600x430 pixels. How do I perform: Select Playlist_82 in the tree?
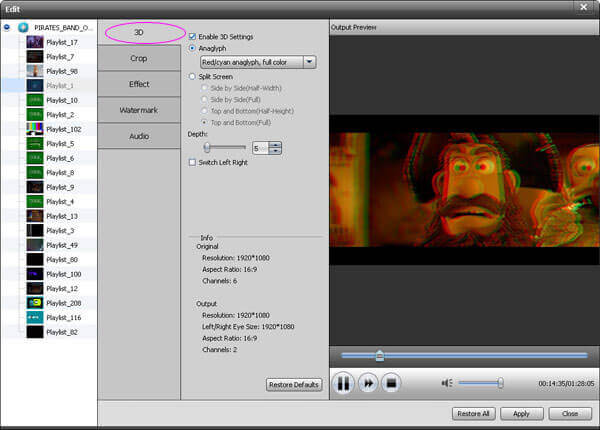pos(62,332)
